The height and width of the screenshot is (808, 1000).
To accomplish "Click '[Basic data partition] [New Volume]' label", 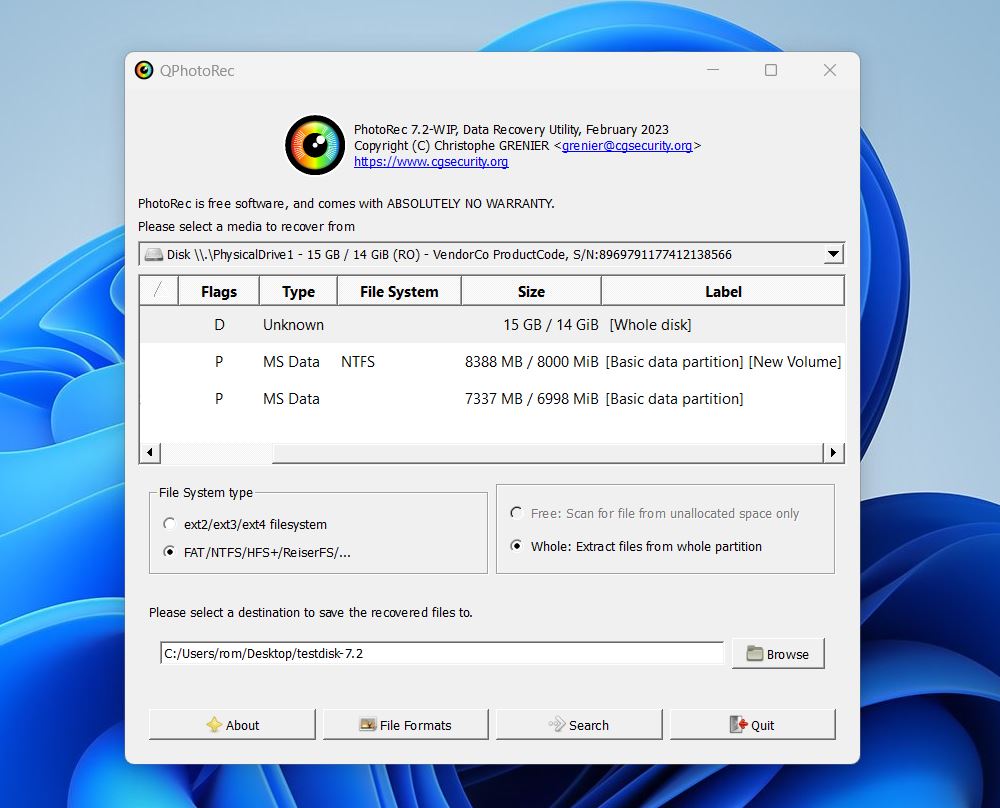I will pyautogui.click(x=723, y=362).
